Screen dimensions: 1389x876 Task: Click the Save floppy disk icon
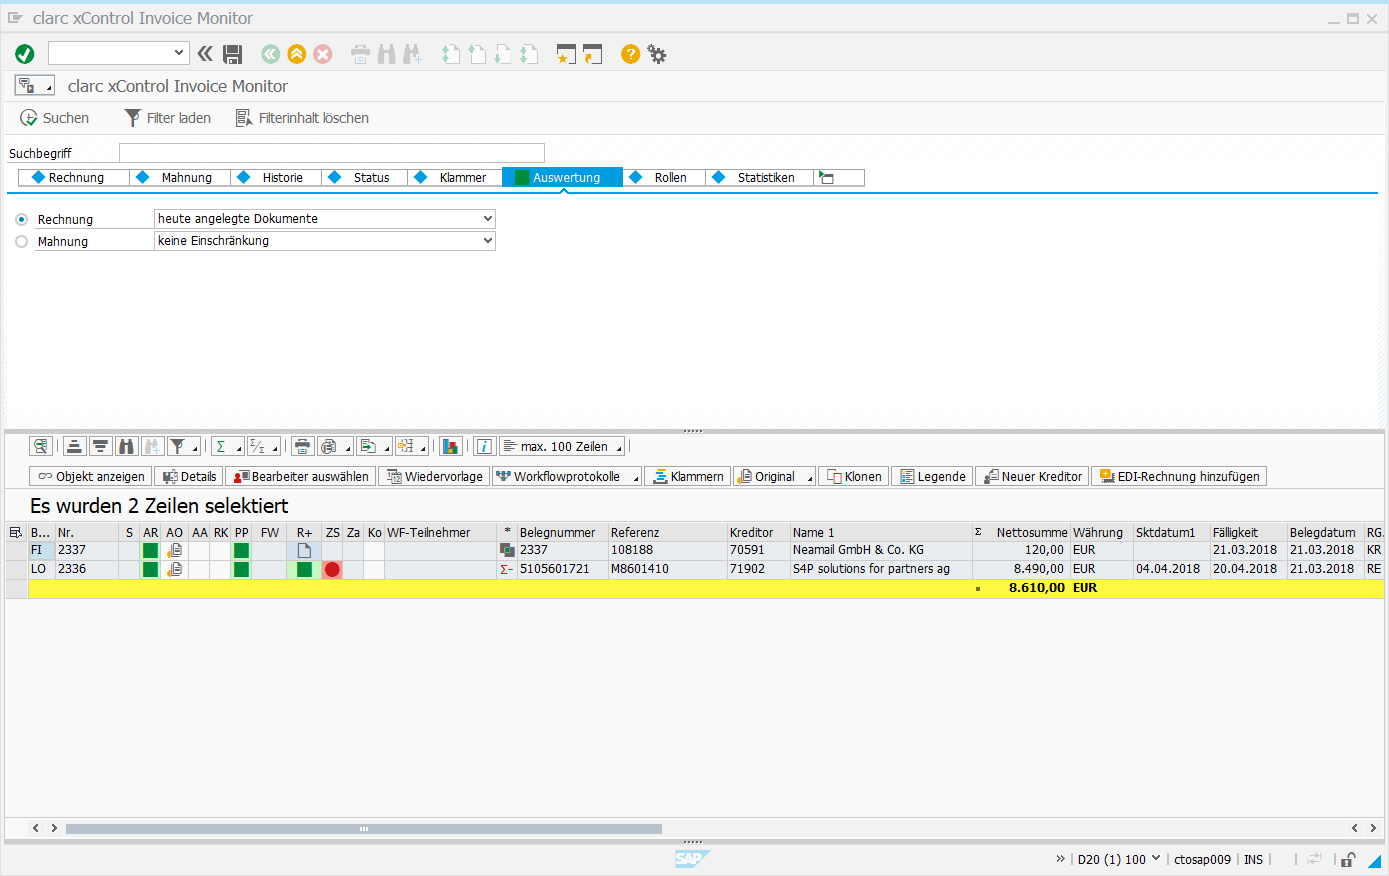[x=233, y=54]
